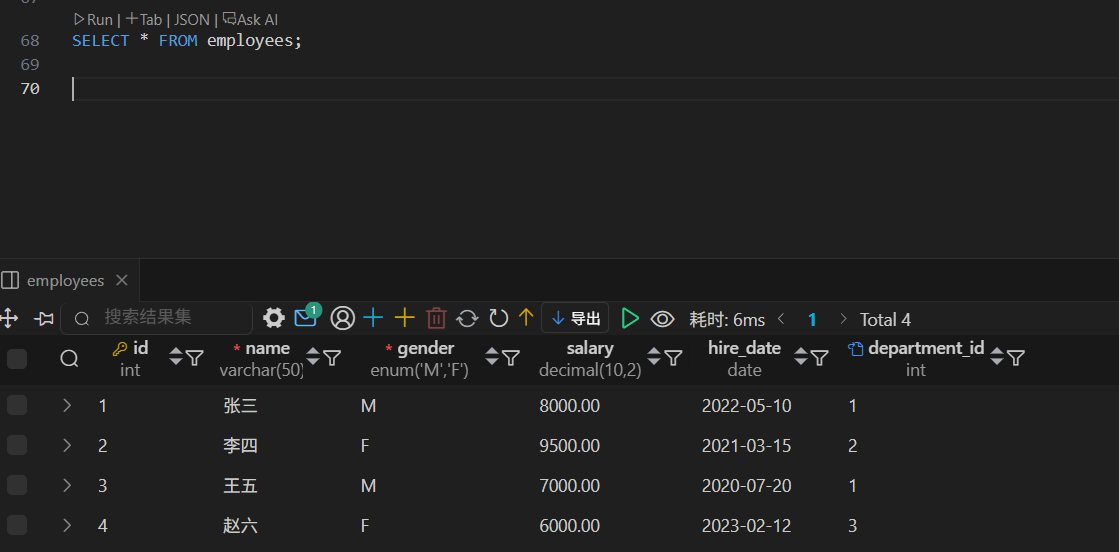
Task: Run query with green play icon
Action: pos(629,318)
